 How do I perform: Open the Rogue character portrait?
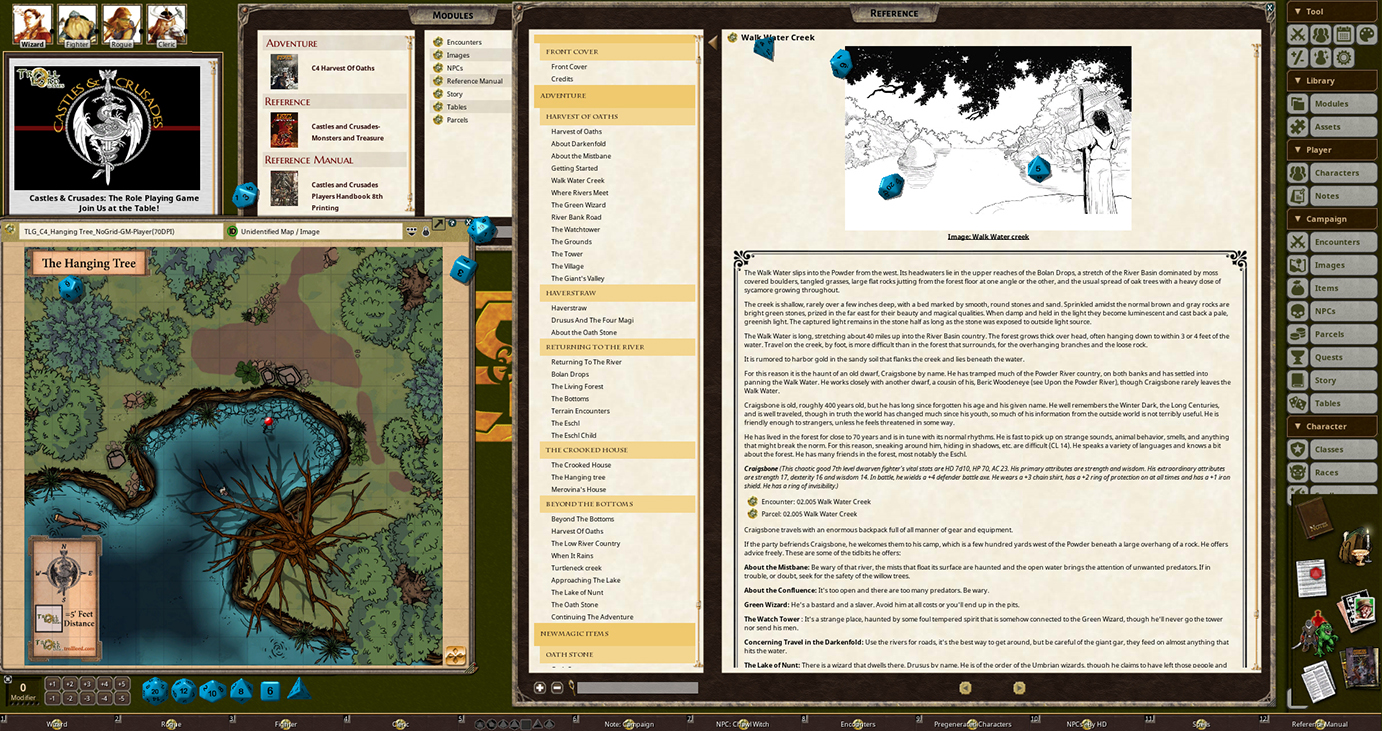(122, 25)
